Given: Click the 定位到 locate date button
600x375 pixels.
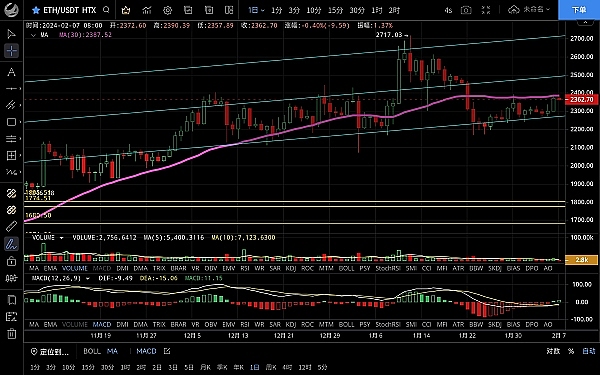Looking at the screenshot, I should (x=50, y=351).
